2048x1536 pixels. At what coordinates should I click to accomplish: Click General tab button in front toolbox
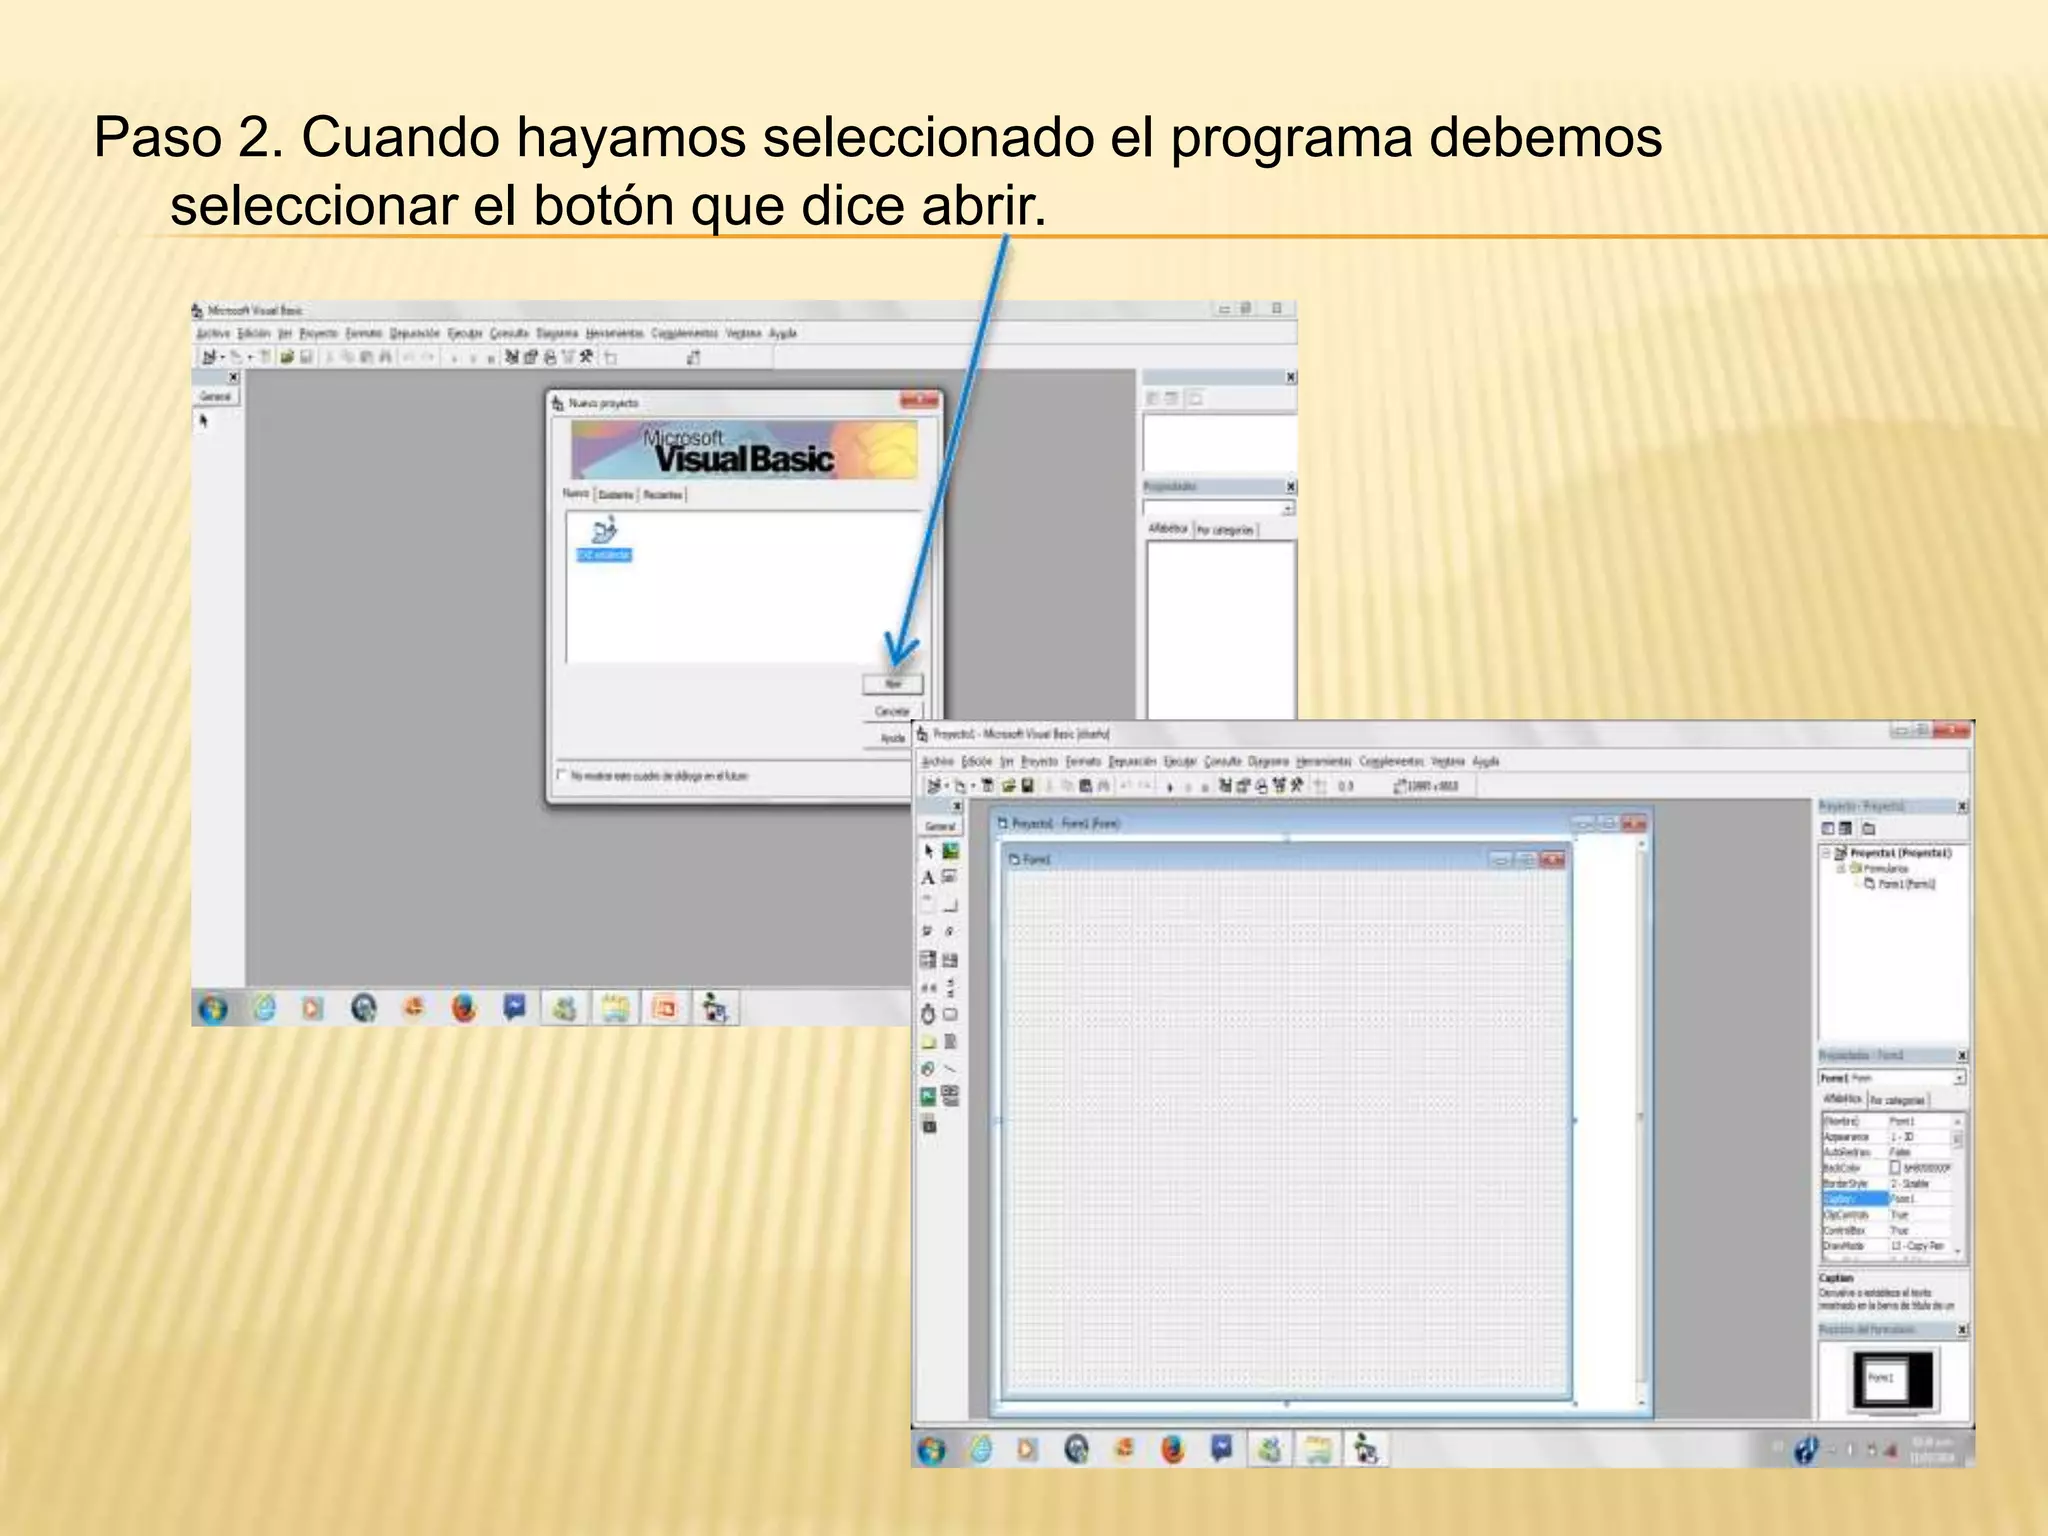click(940, 826)
